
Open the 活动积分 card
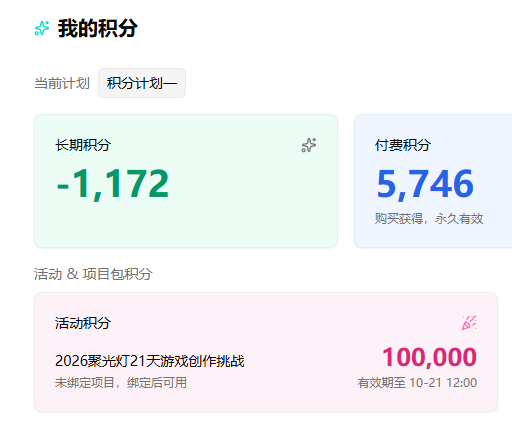pos(266,352)
